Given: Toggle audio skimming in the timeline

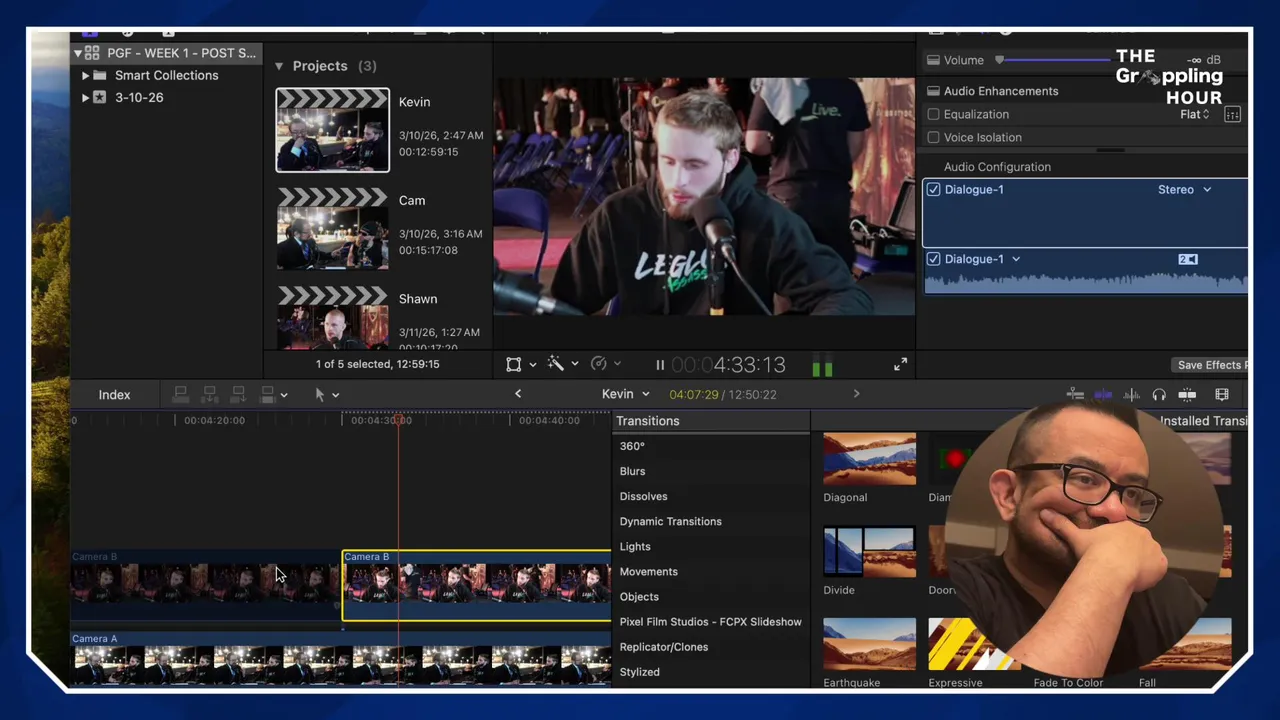Looking at the screenshot, I should 1131,395.
